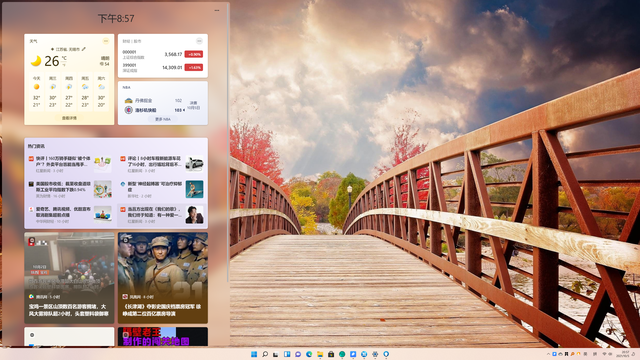640x360 pixels.
Task: Select the forecast day showing 30° and 20°
Action: point(101,91)
